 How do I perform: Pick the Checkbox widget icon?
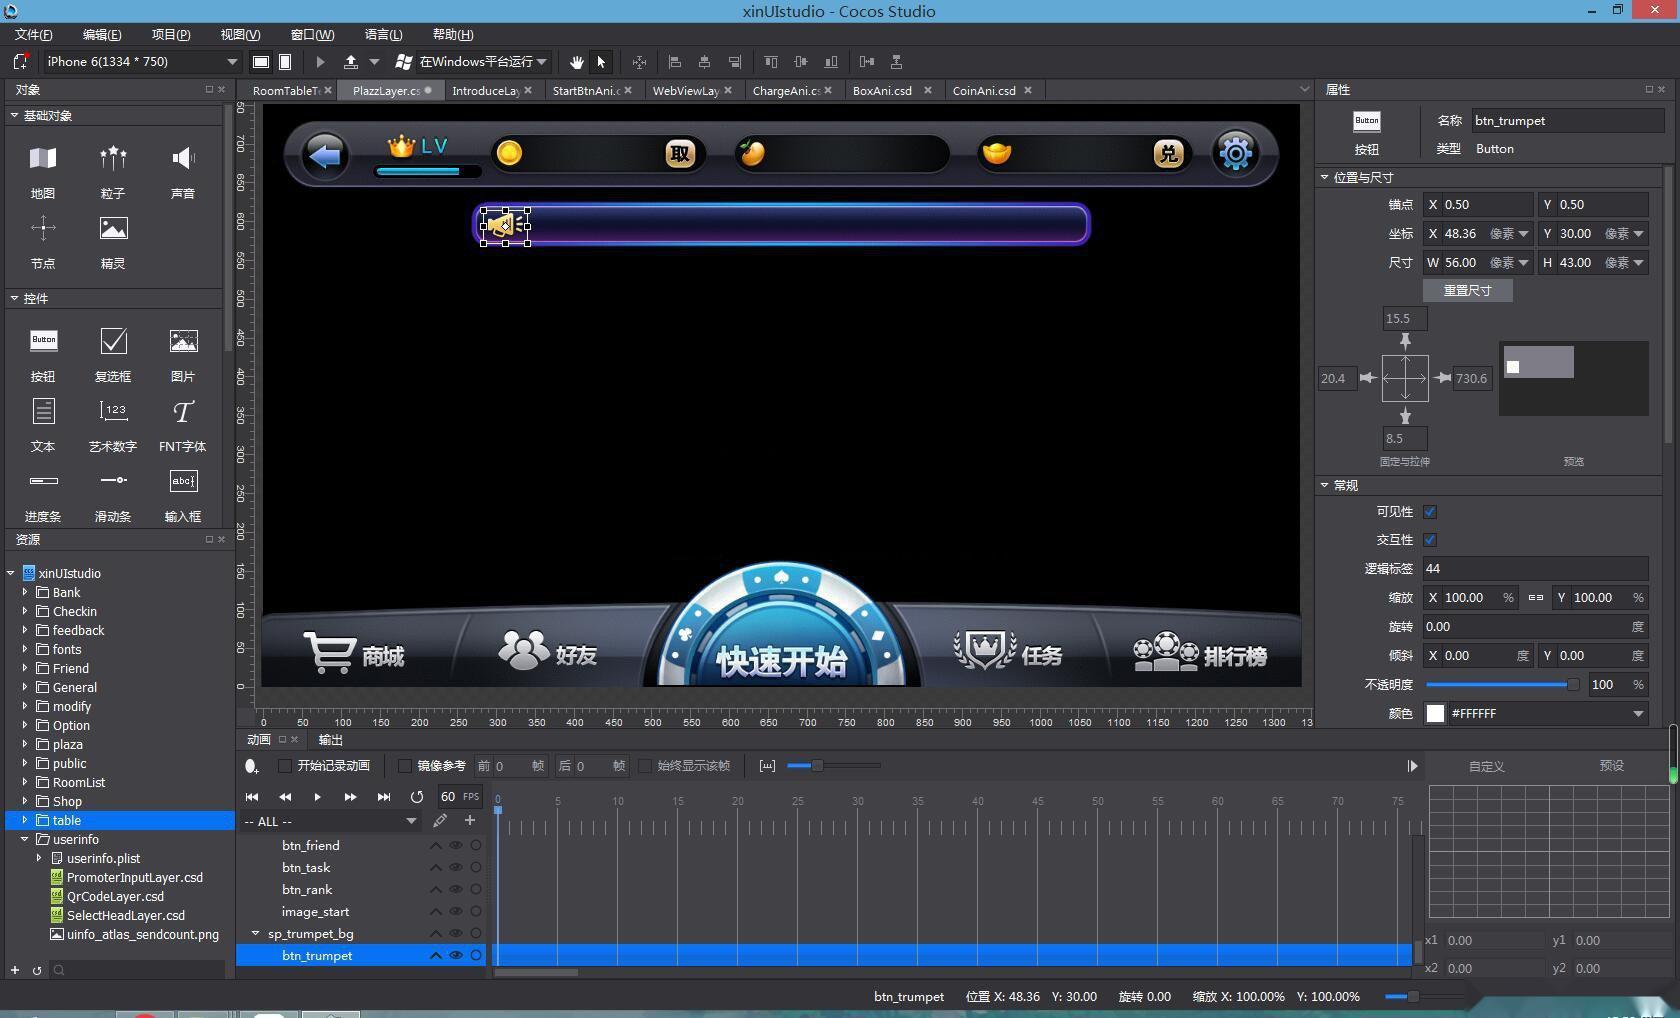113,342
